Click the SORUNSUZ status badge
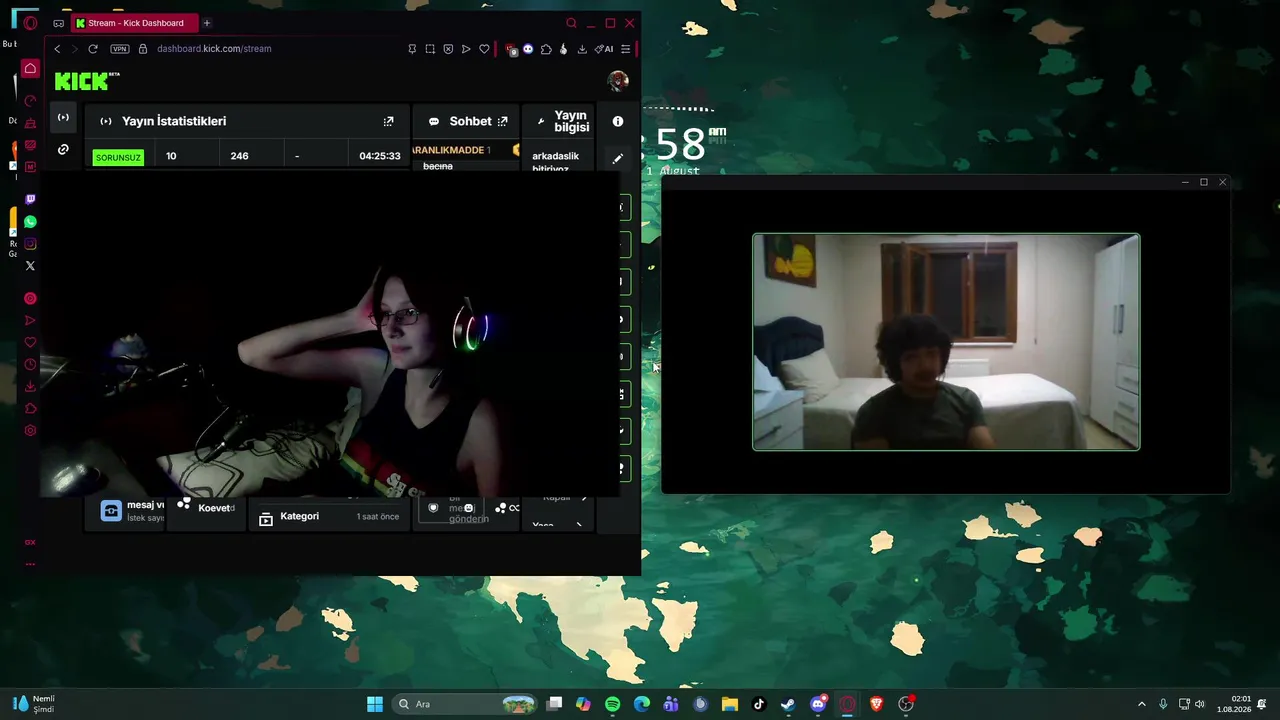1280x720 pixels. [x=118, y=157]
